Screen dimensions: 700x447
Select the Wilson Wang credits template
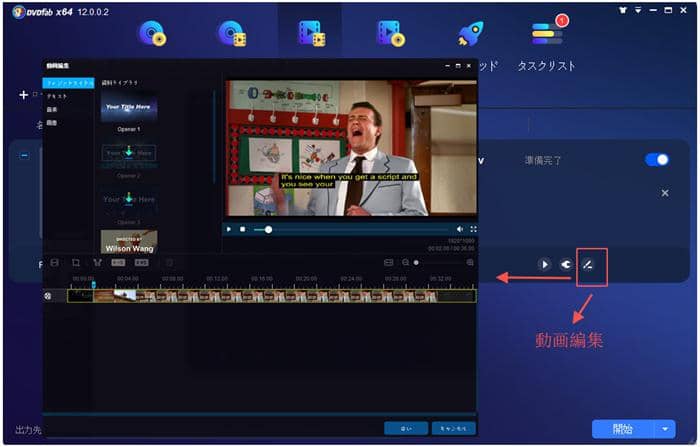(x=129, y=242)
